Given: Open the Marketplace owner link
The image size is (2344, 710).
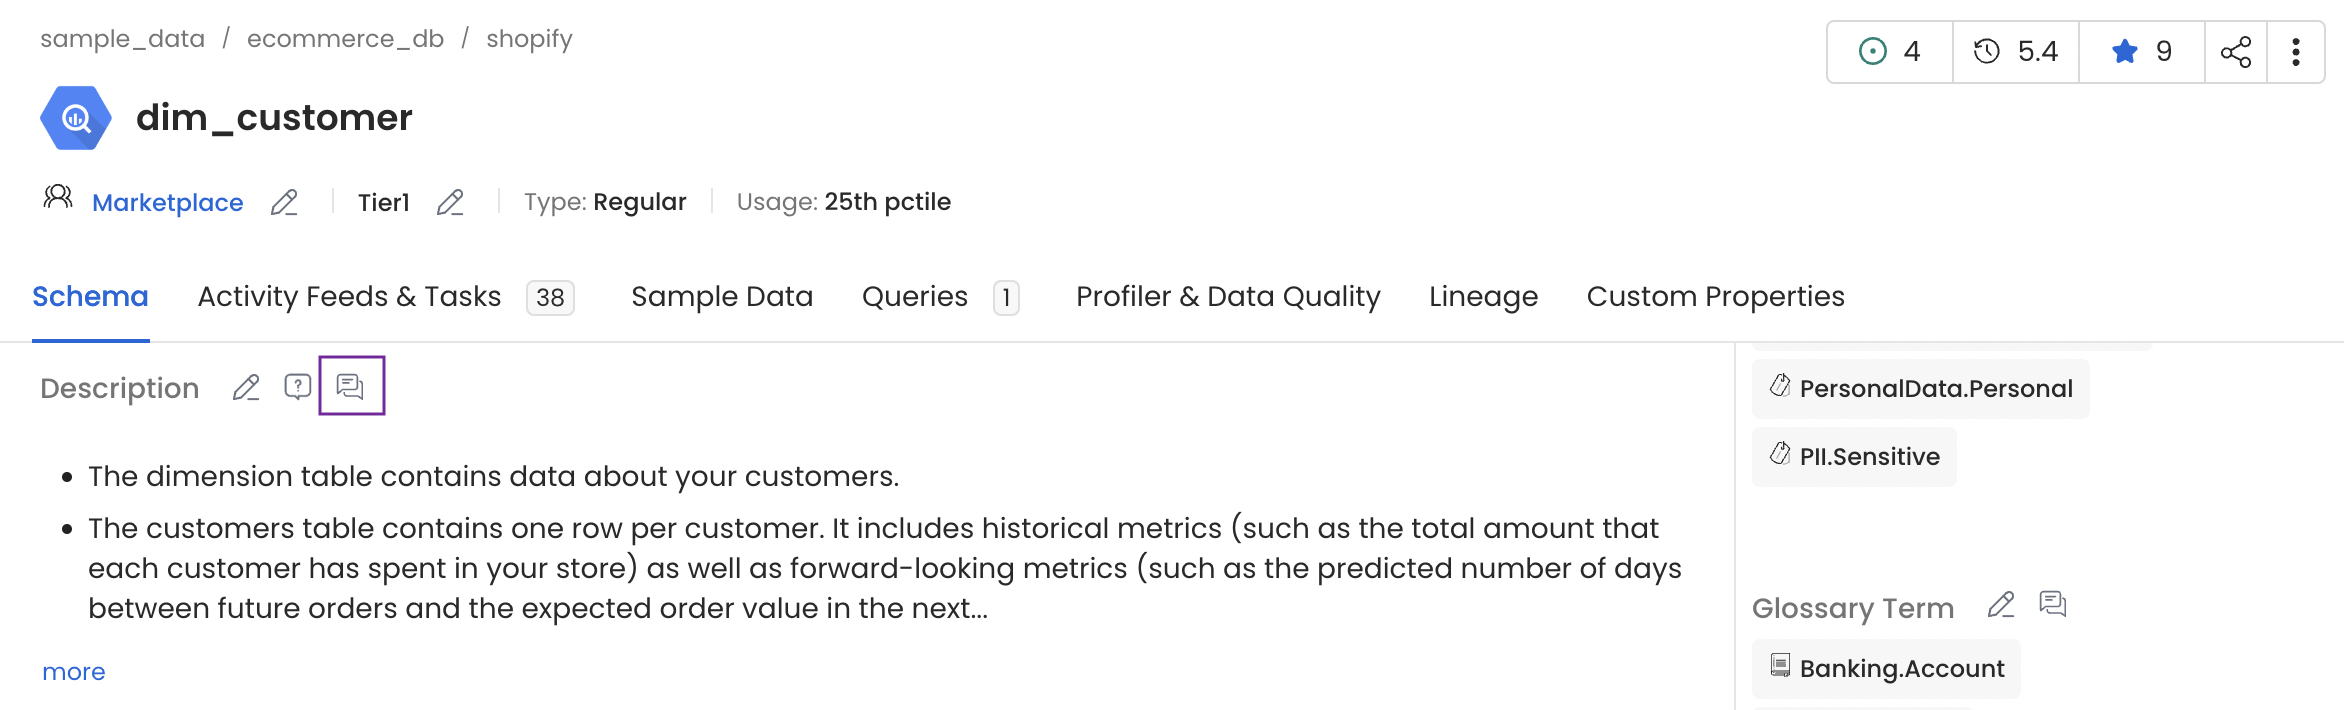Looking at the screenshot, I should pos(167,203).
